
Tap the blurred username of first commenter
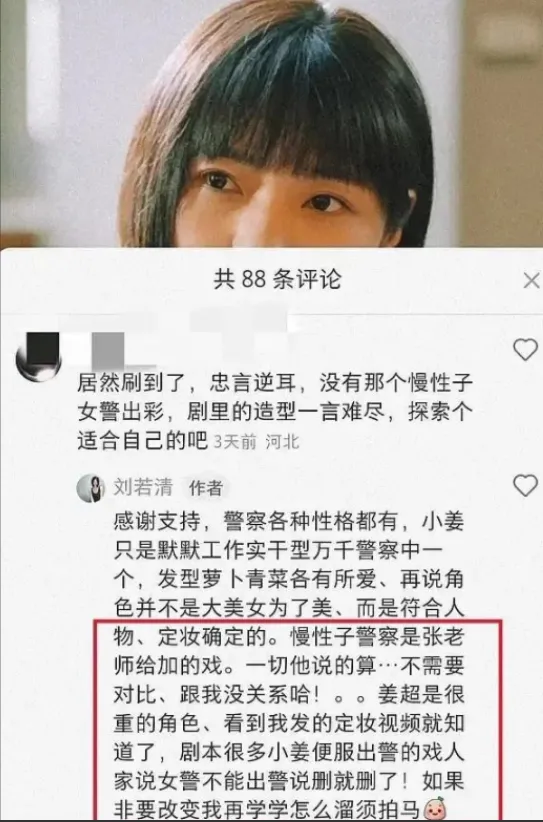click(x=108, y=351)
